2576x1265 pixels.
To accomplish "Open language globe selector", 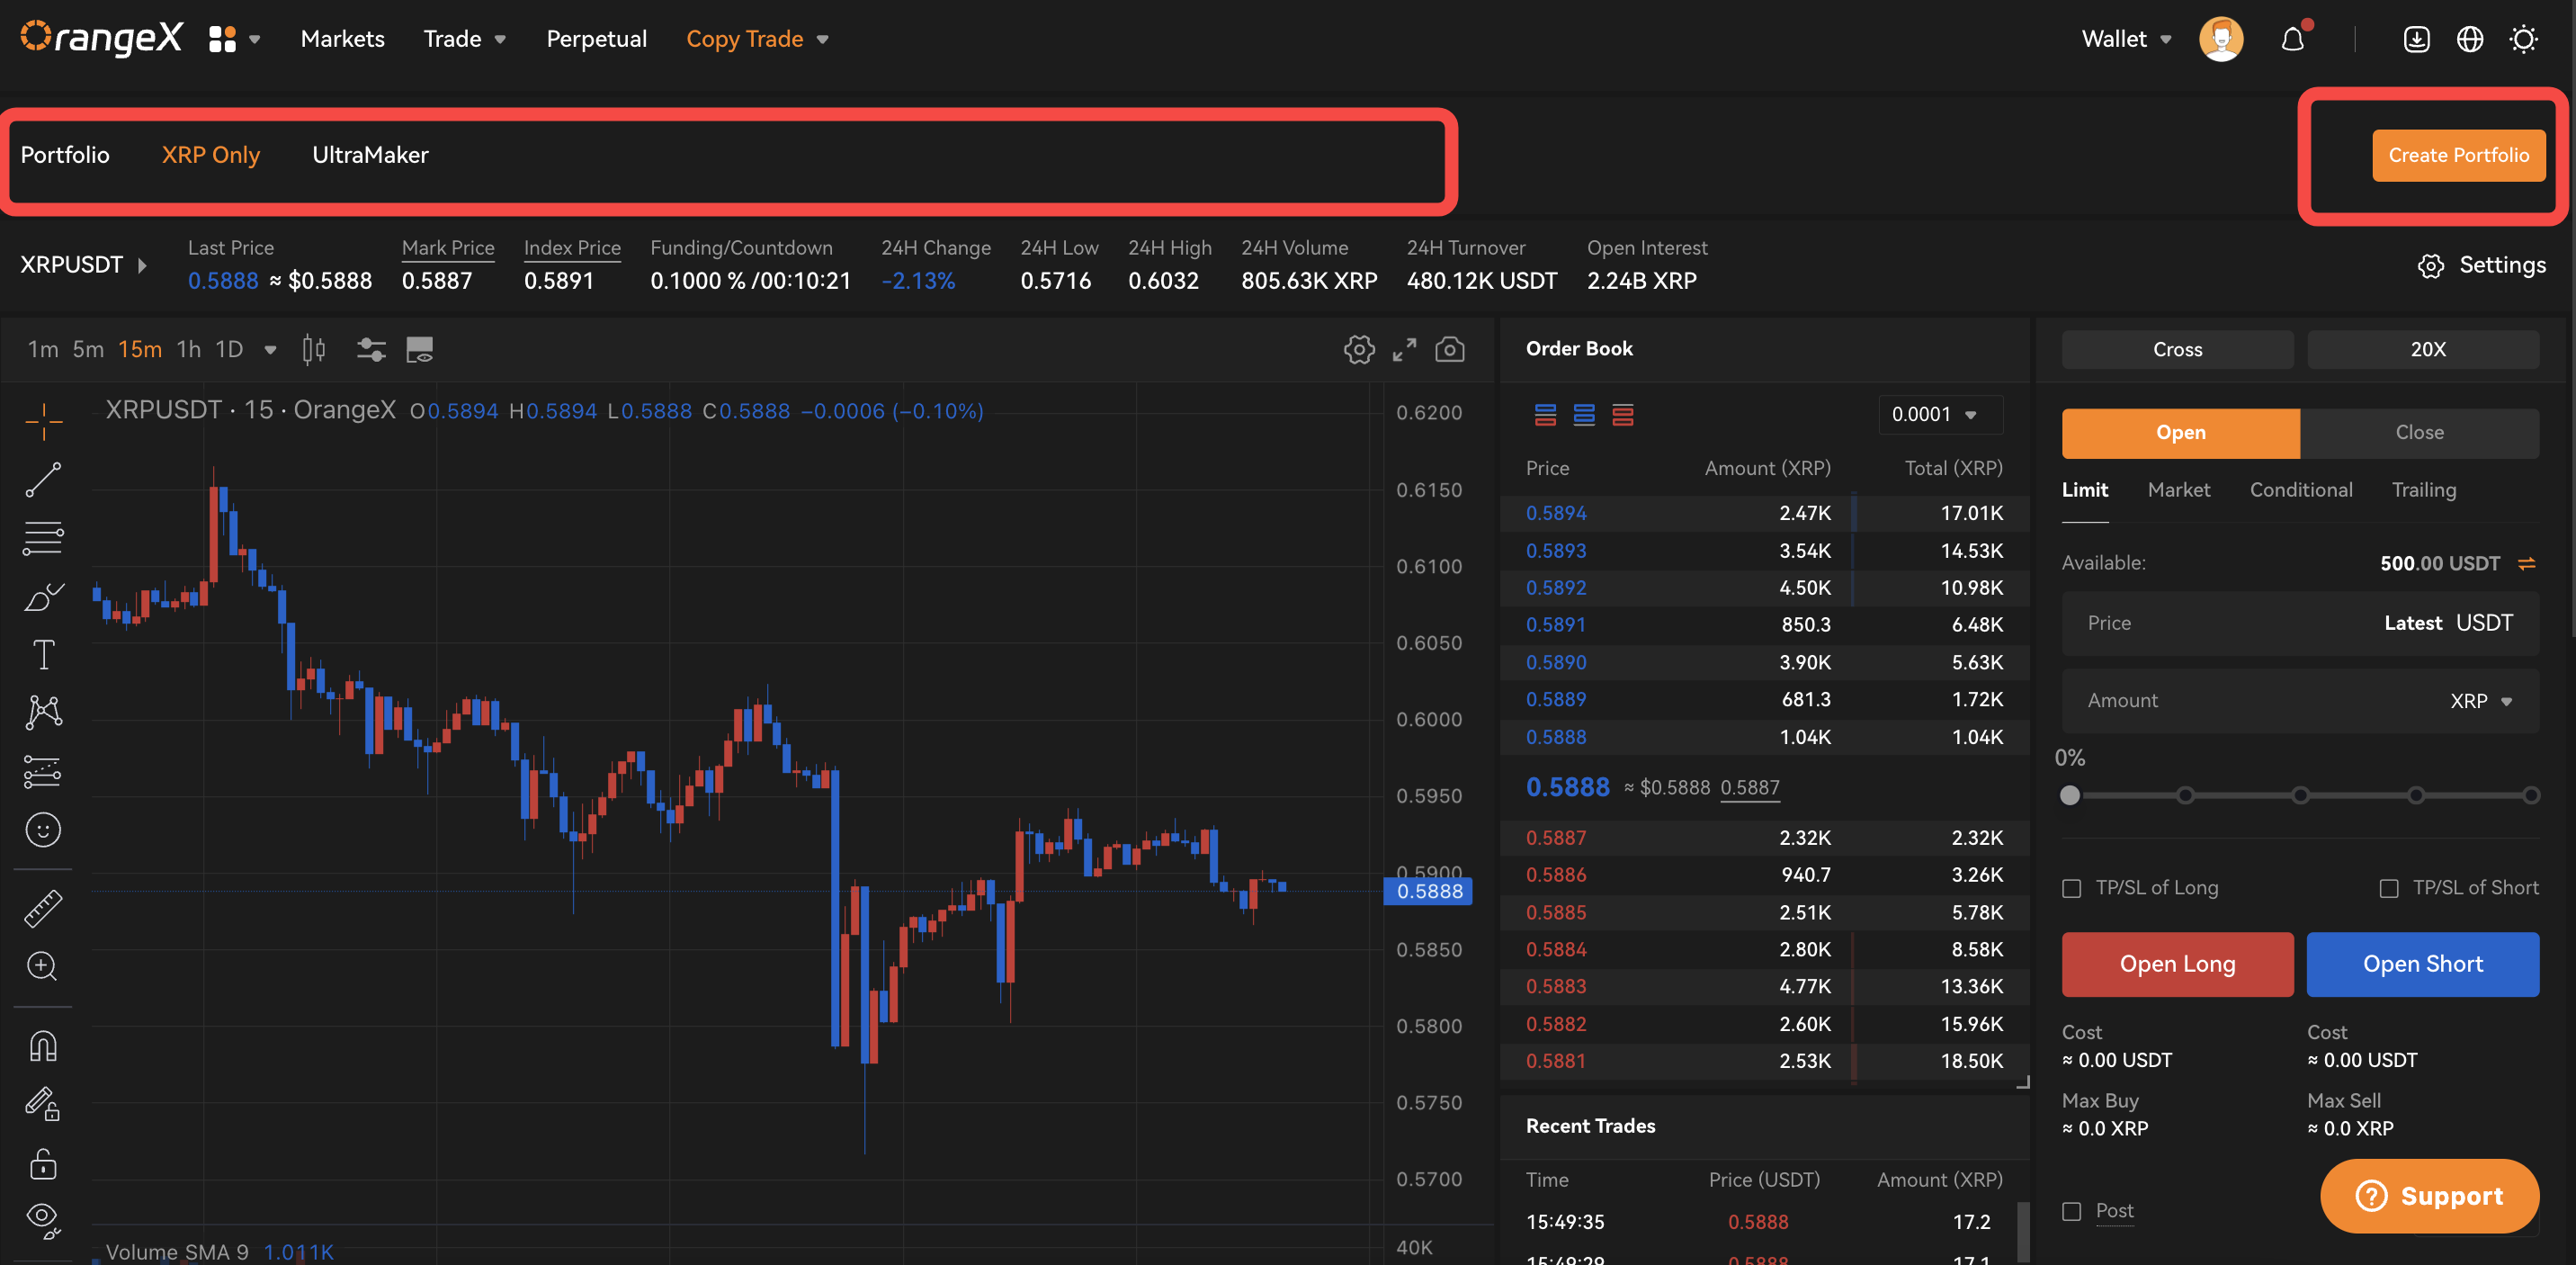I will click(x=2470, y=39).
